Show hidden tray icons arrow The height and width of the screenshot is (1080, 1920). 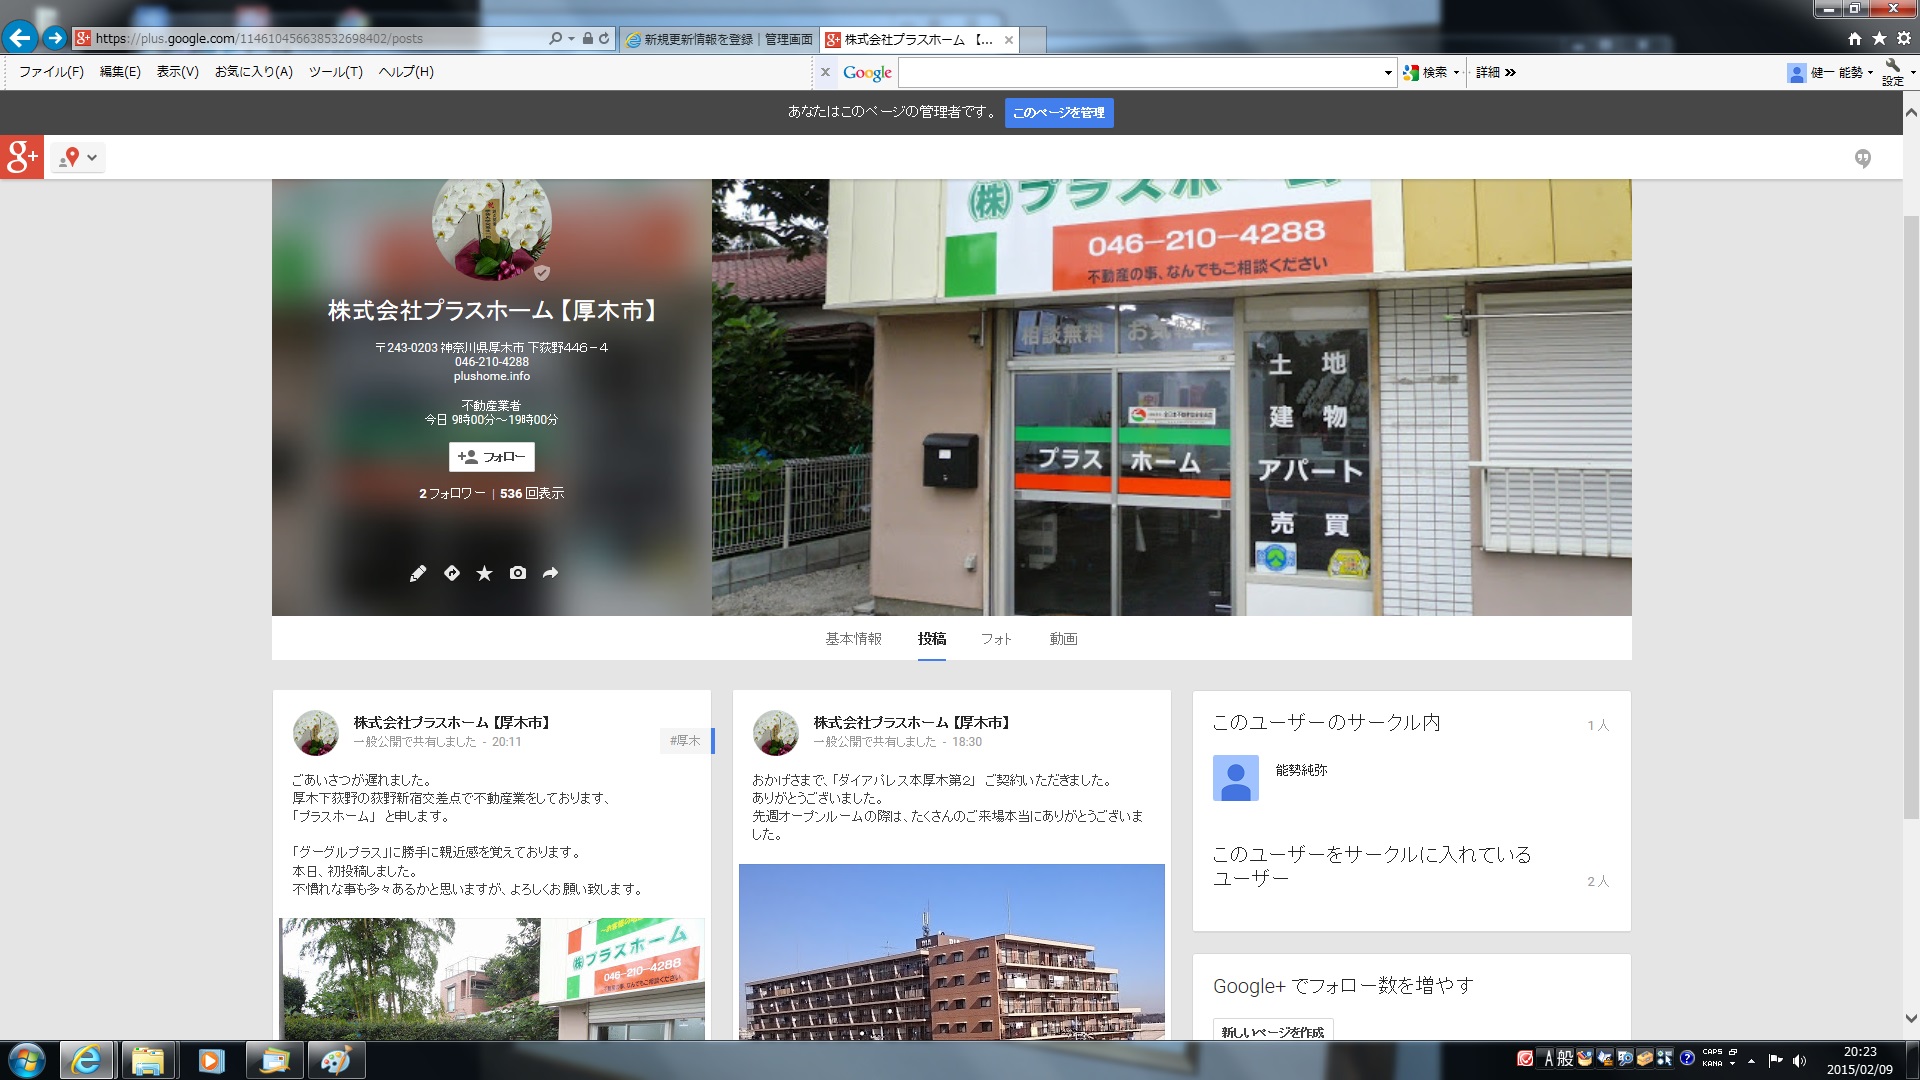click(1751, 1061)
